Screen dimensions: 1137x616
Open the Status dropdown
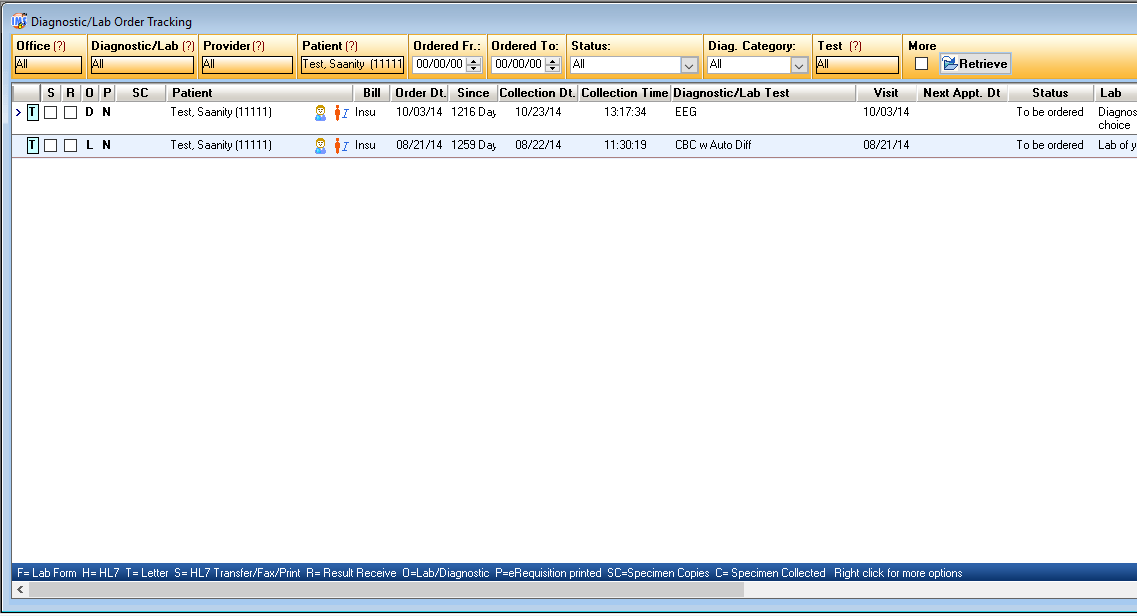[691, 63]
